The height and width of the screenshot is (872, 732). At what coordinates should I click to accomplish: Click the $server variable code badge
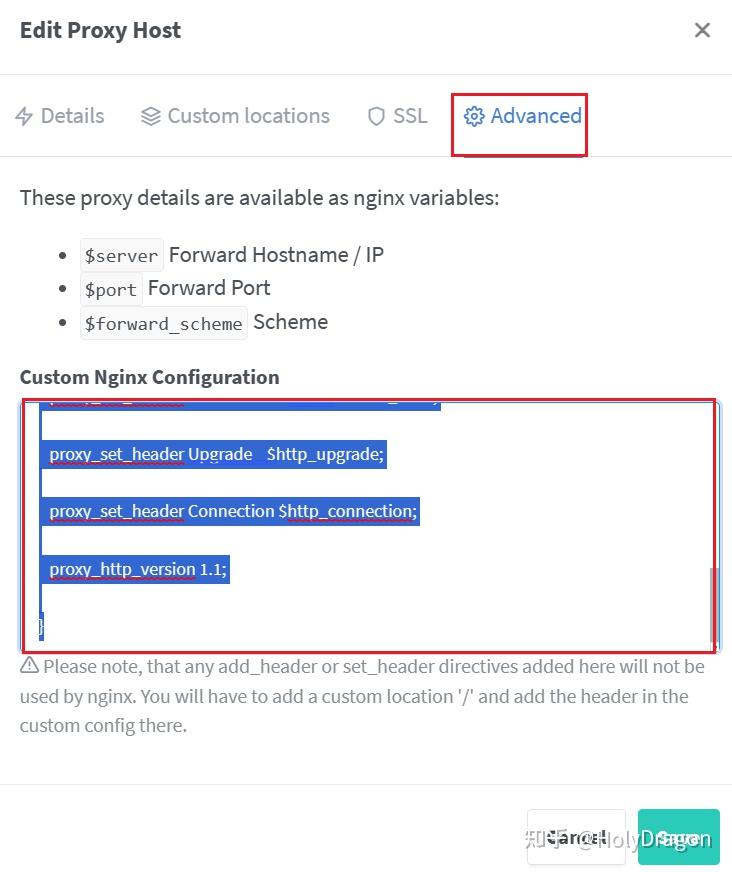click(121, 255)
